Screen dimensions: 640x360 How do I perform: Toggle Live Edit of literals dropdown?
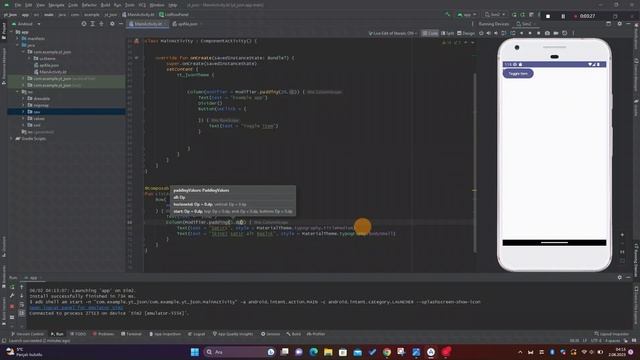pyautogui.click(x=392, y=33)
